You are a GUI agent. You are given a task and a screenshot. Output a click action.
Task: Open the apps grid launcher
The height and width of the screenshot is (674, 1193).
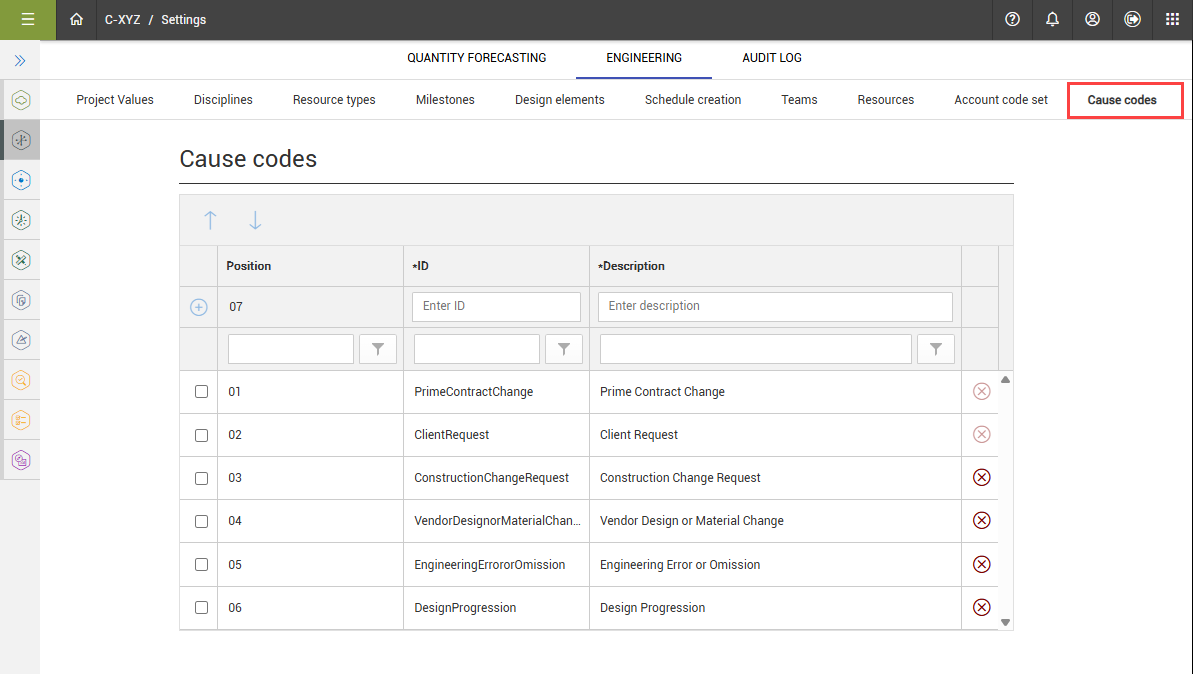point(1172,19)
